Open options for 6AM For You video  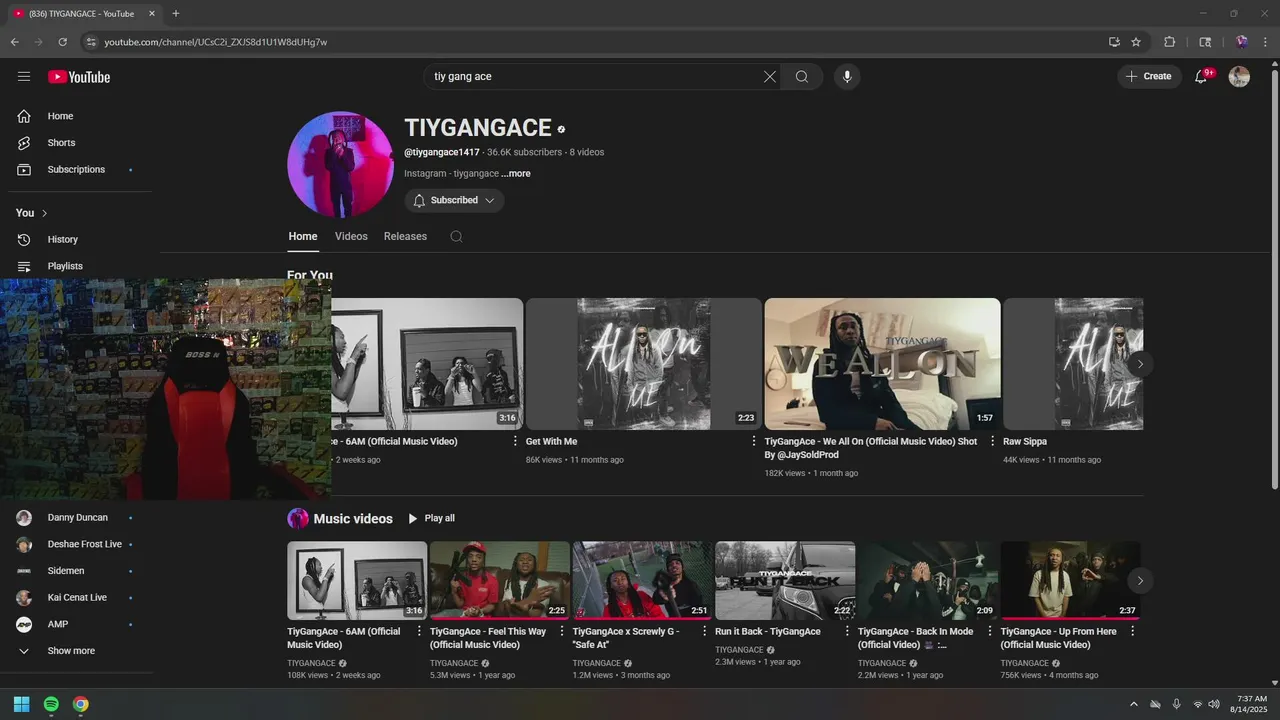click(515, 441)
